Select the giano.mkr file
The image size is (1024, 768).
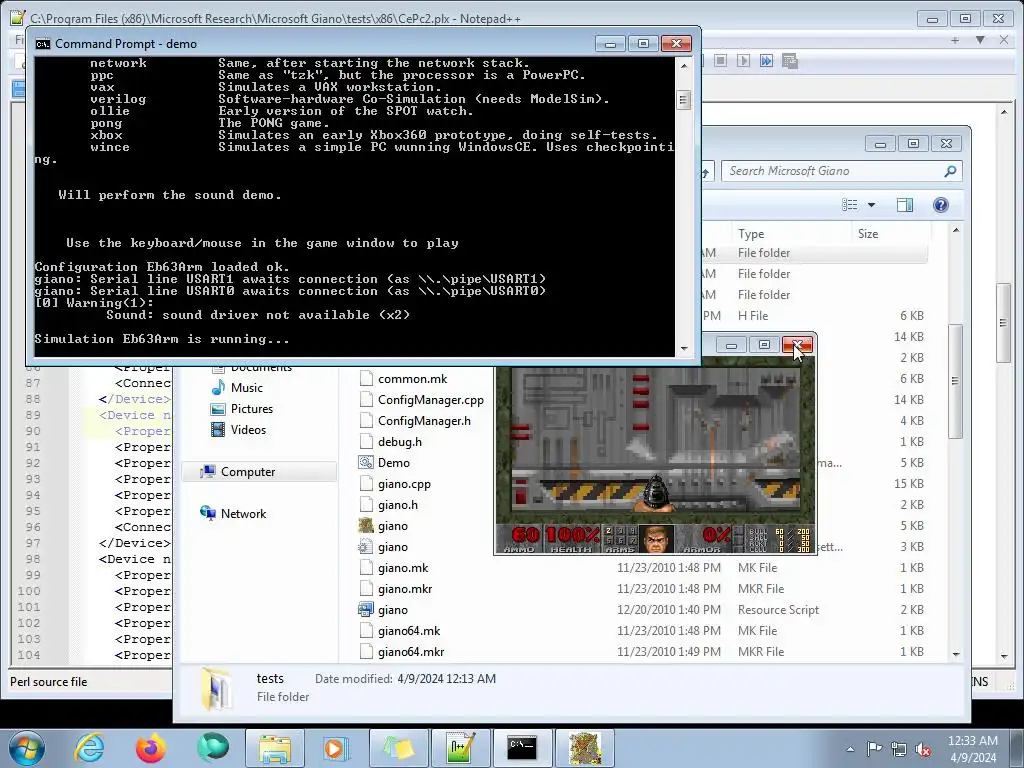pyautogui.click(x=405, y=589)
